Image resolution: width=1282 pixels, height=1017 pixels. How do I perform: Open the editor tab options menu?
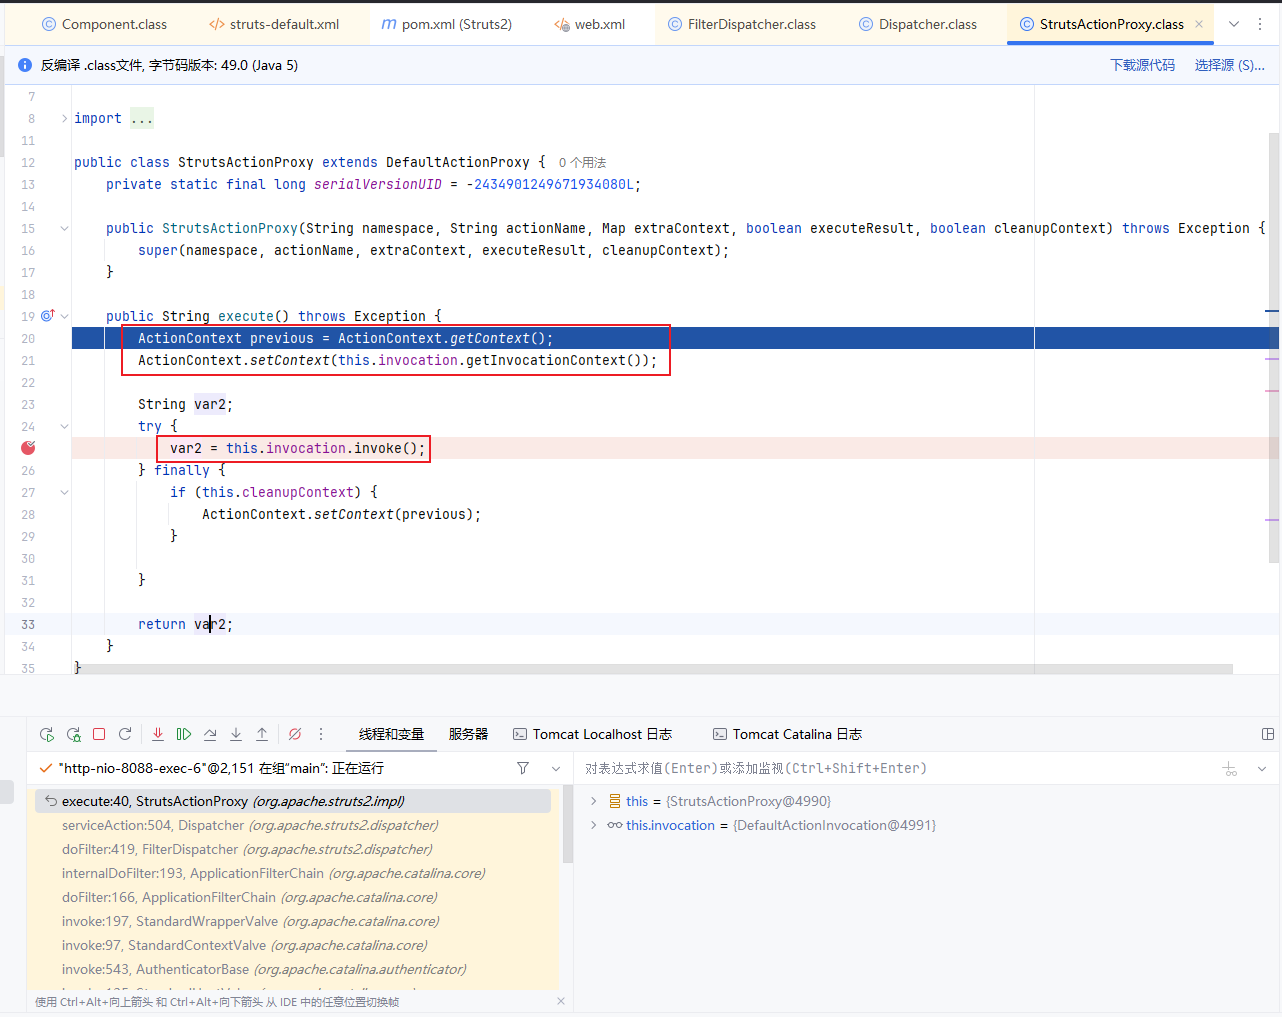coord(1260,24)
